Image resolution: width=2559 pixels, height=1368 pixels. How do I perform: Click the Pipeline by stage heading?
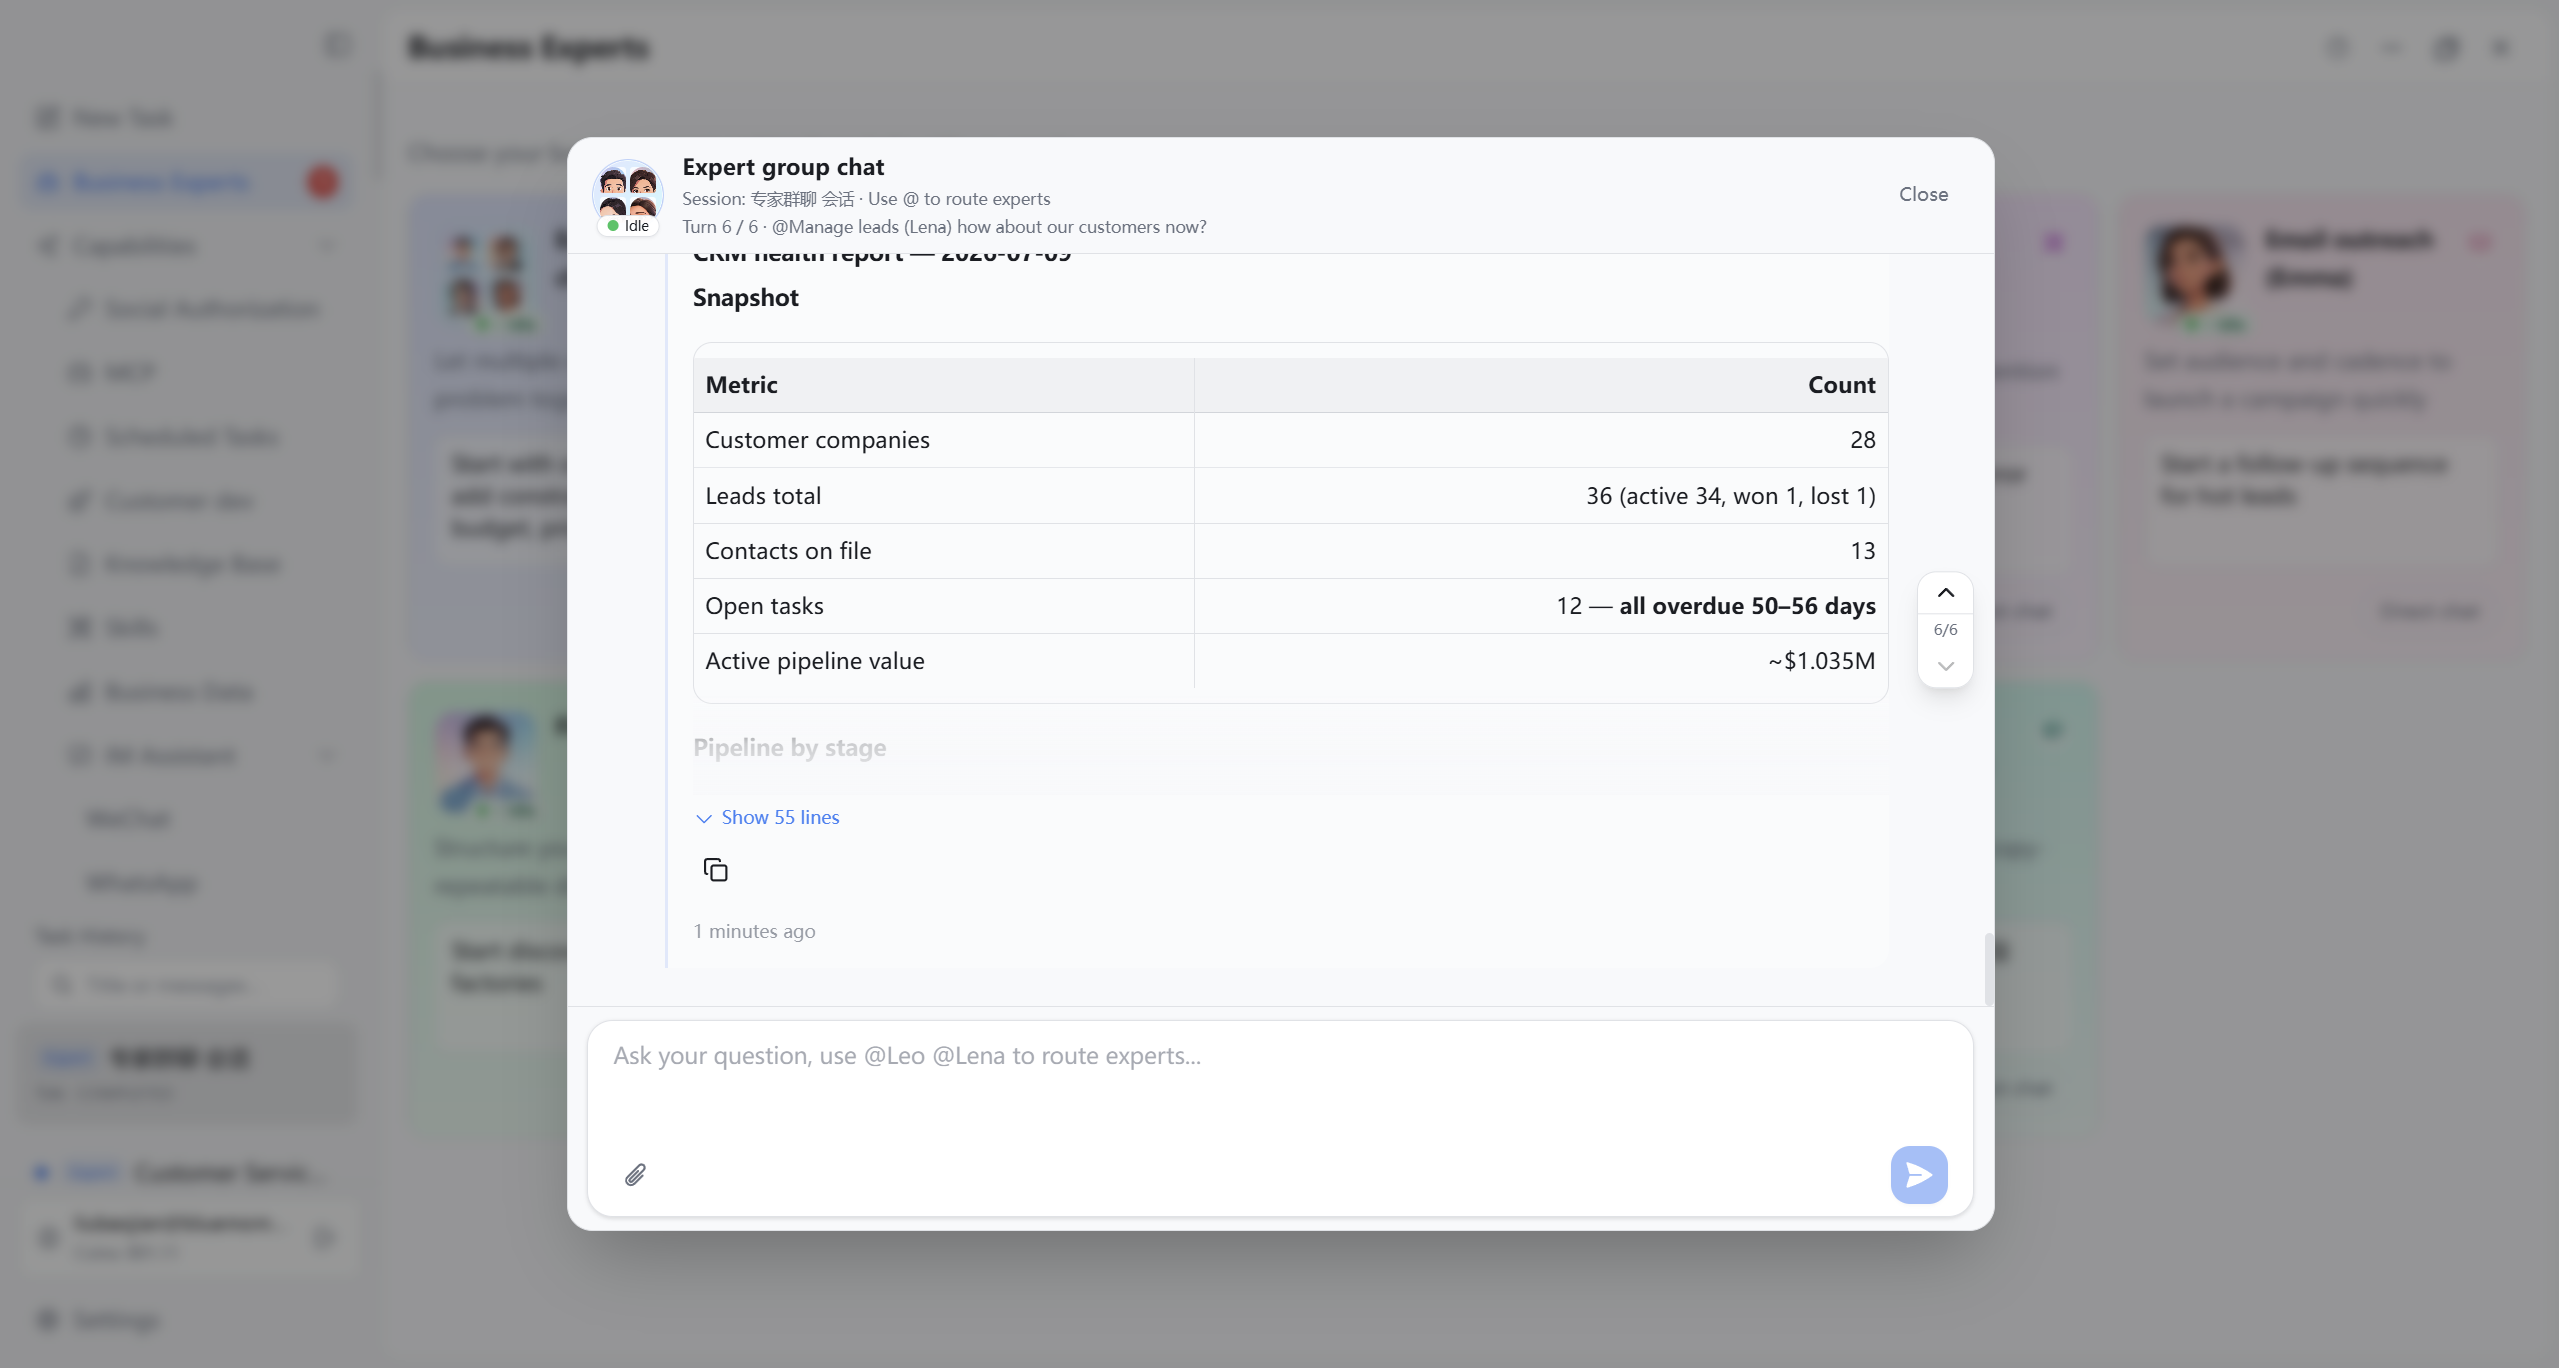(789, 748)
